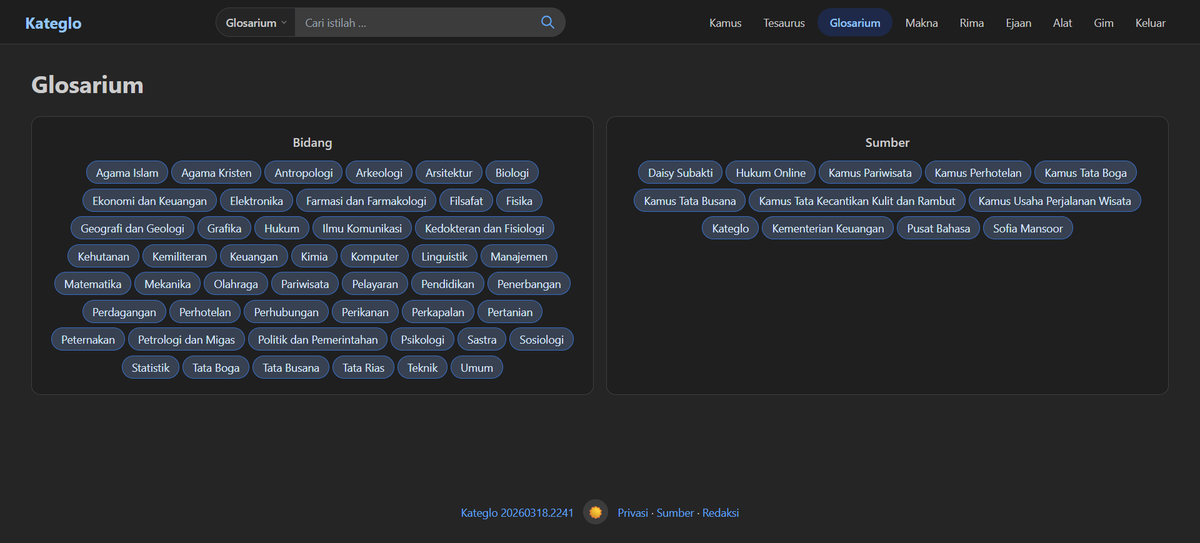This screenshot has height=543, width=1200.
Task: Open the Redaksi footer link
Action: [x=721, y=513]
